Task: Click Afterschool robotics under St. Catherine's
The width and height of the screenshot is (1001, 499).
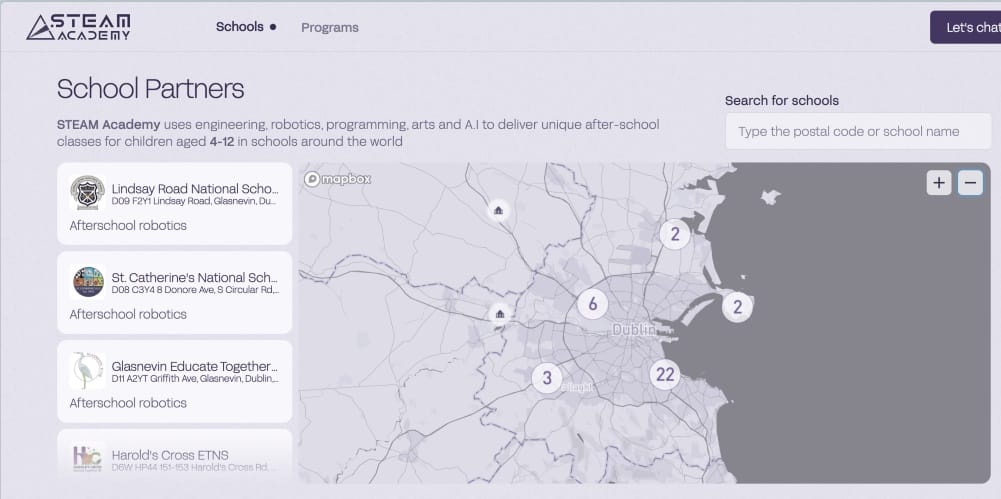Action: (x=128, y=314)
